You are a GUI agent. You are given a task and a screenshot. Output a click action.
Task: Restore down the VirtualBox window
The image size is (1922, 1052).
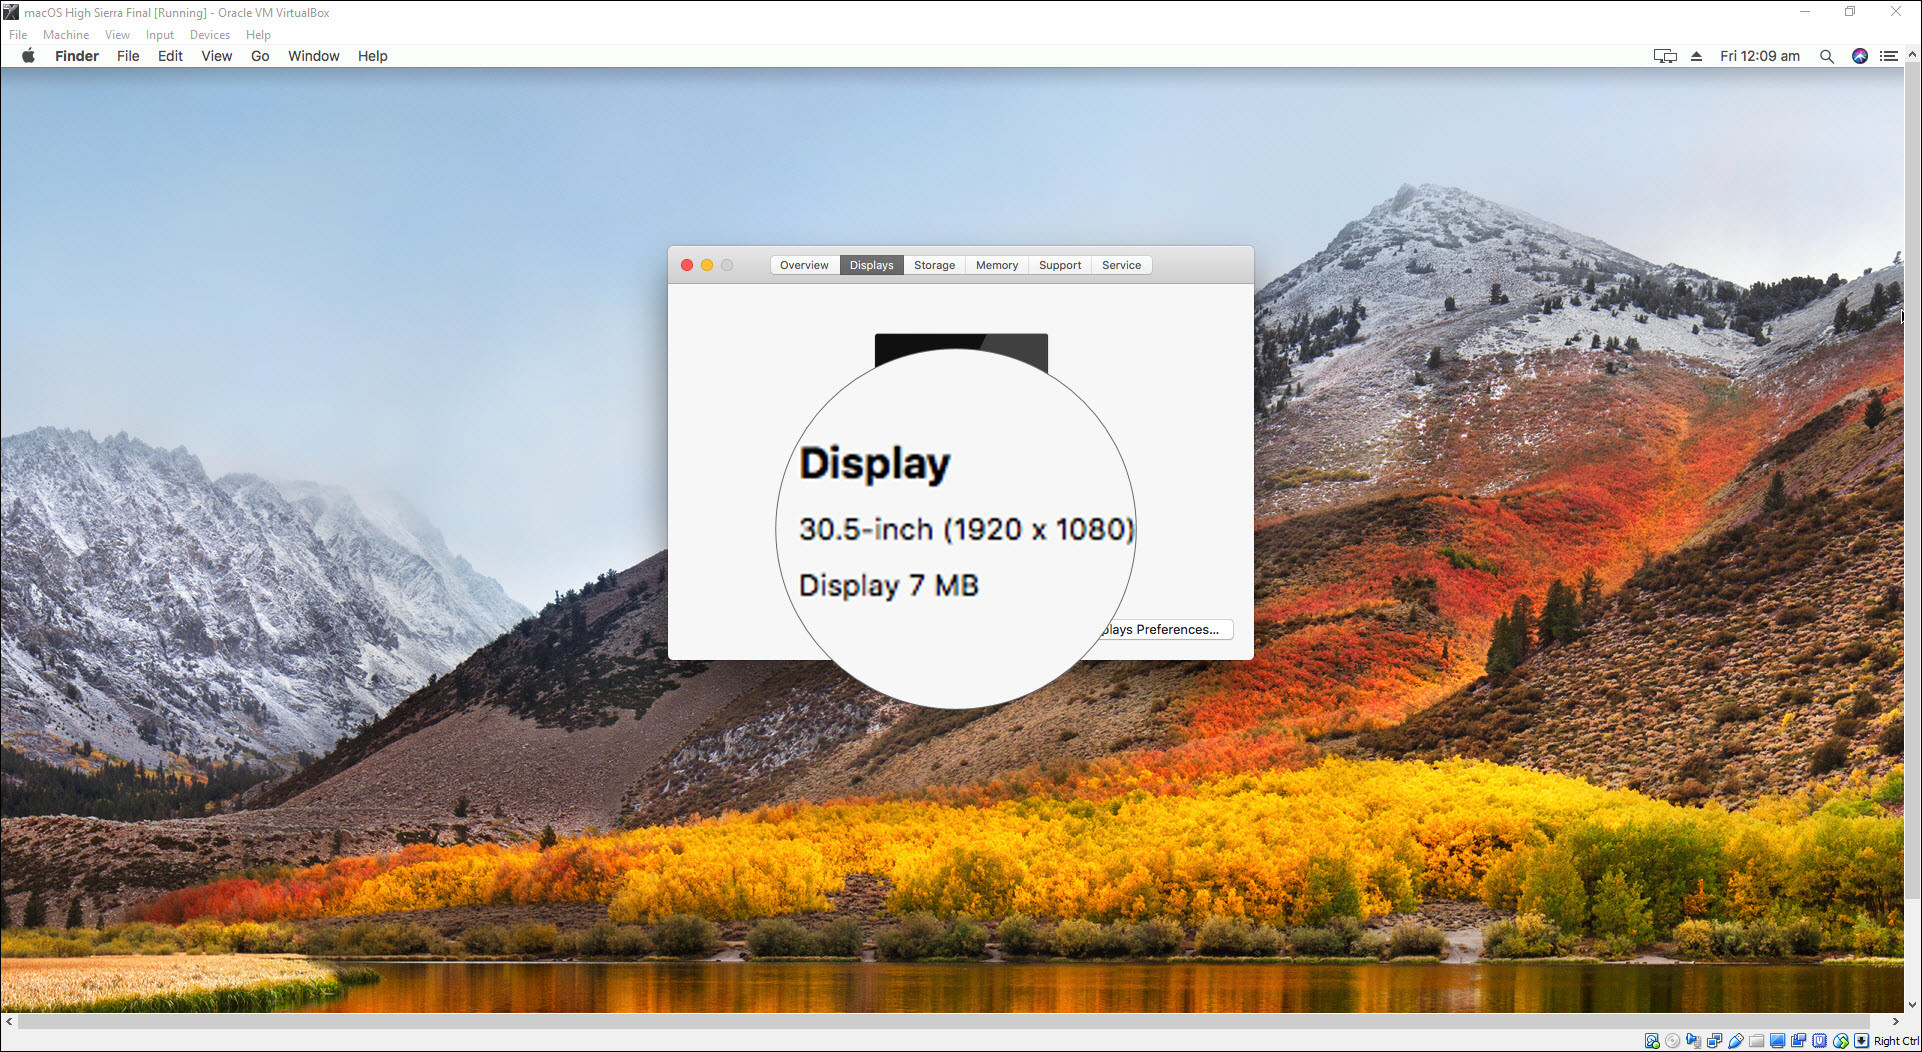tap(1850, 12)
